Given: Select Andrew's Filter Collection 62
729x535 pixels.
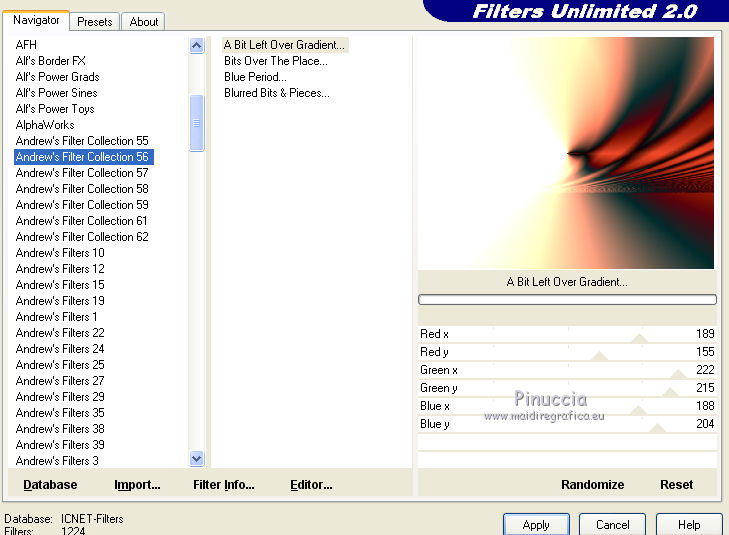Looking at the screenshot, I should (x=82, y=237).
